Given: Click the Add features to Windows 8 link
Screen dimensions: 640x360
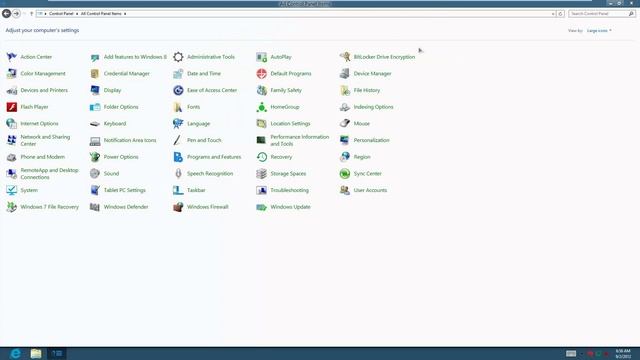Looking at the screenshot, I should coord(135,57).
